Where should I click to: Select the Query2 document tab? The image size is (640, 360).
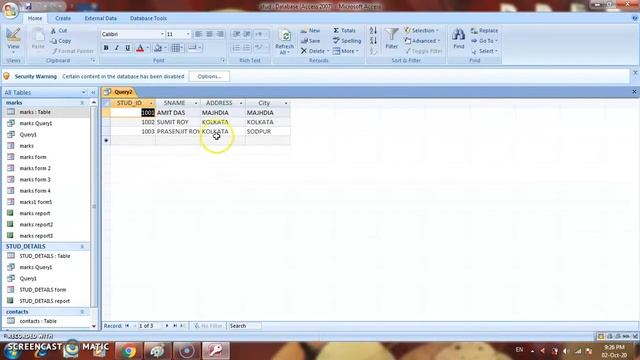click(119, 92)
